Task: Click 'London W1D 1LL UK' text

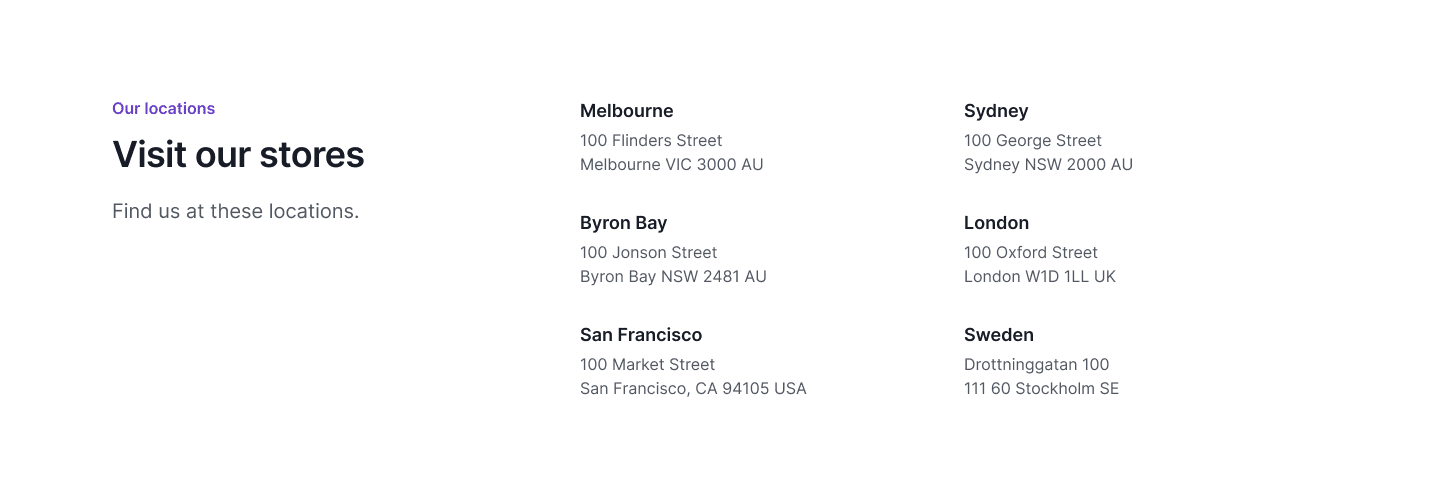Action: coord(1040,276)
